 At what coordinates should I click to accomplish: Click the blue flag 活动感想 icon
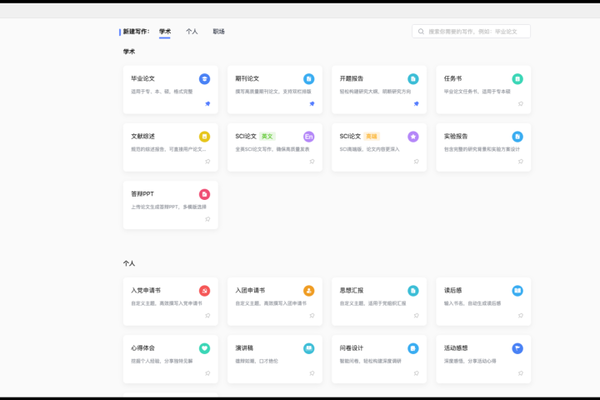(x=517, y=348)
